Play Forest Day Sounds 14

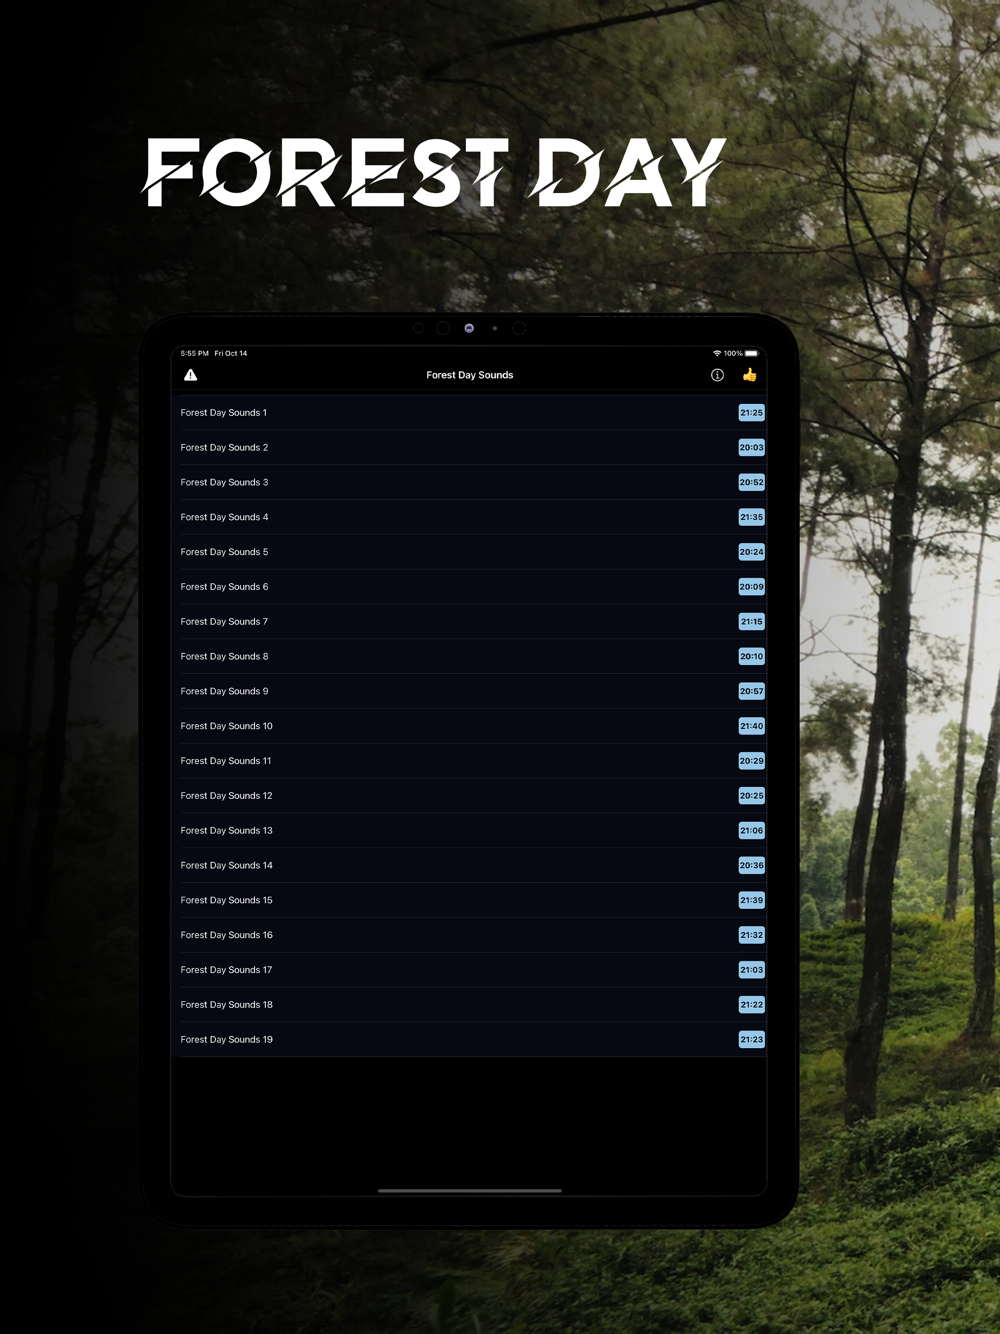[469, 866]
